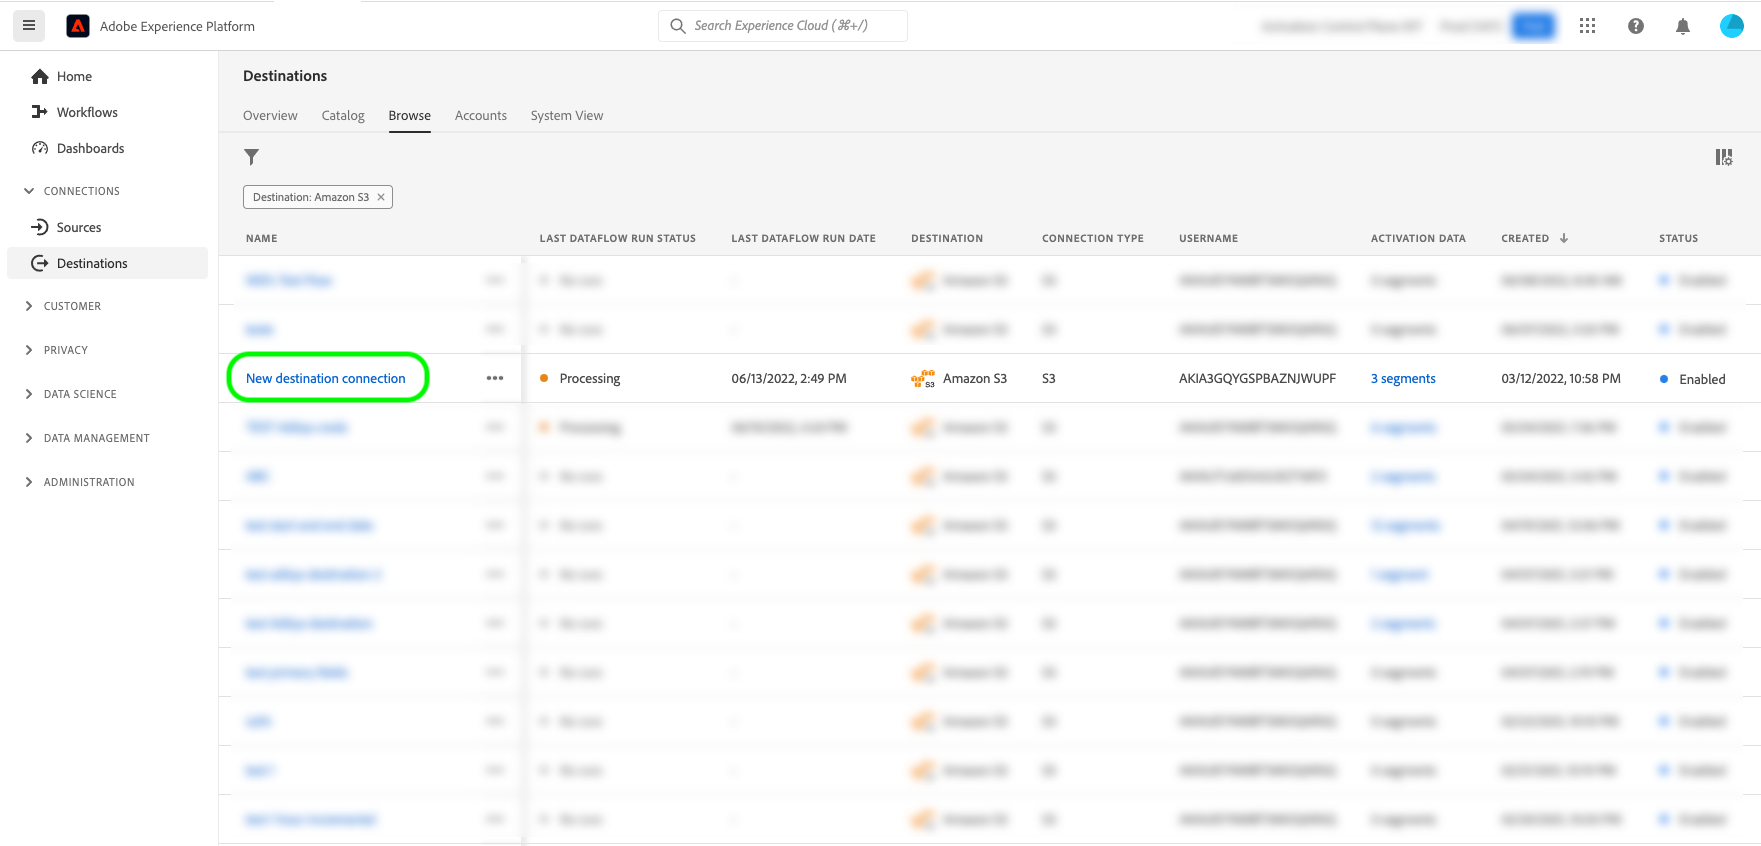Image resolution: width=1761 pixels, height=846 pixels.
Task: Click the 3 segments link
Action: (1403, 378)
